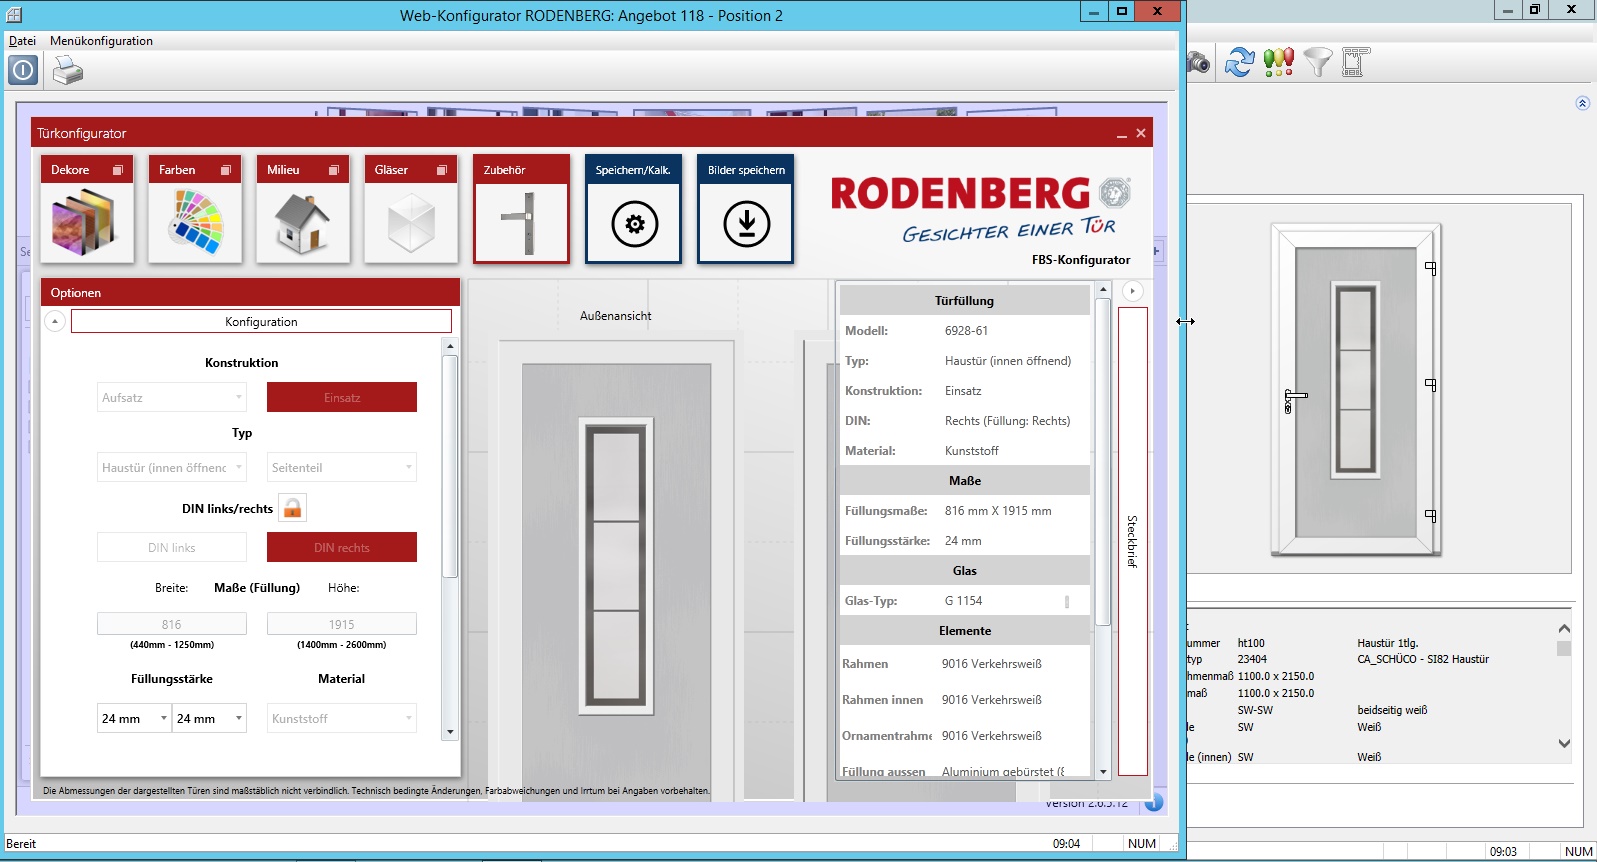Select the Aufsatz construction option
The image size is (1597, 862).
tap(172, 397)
